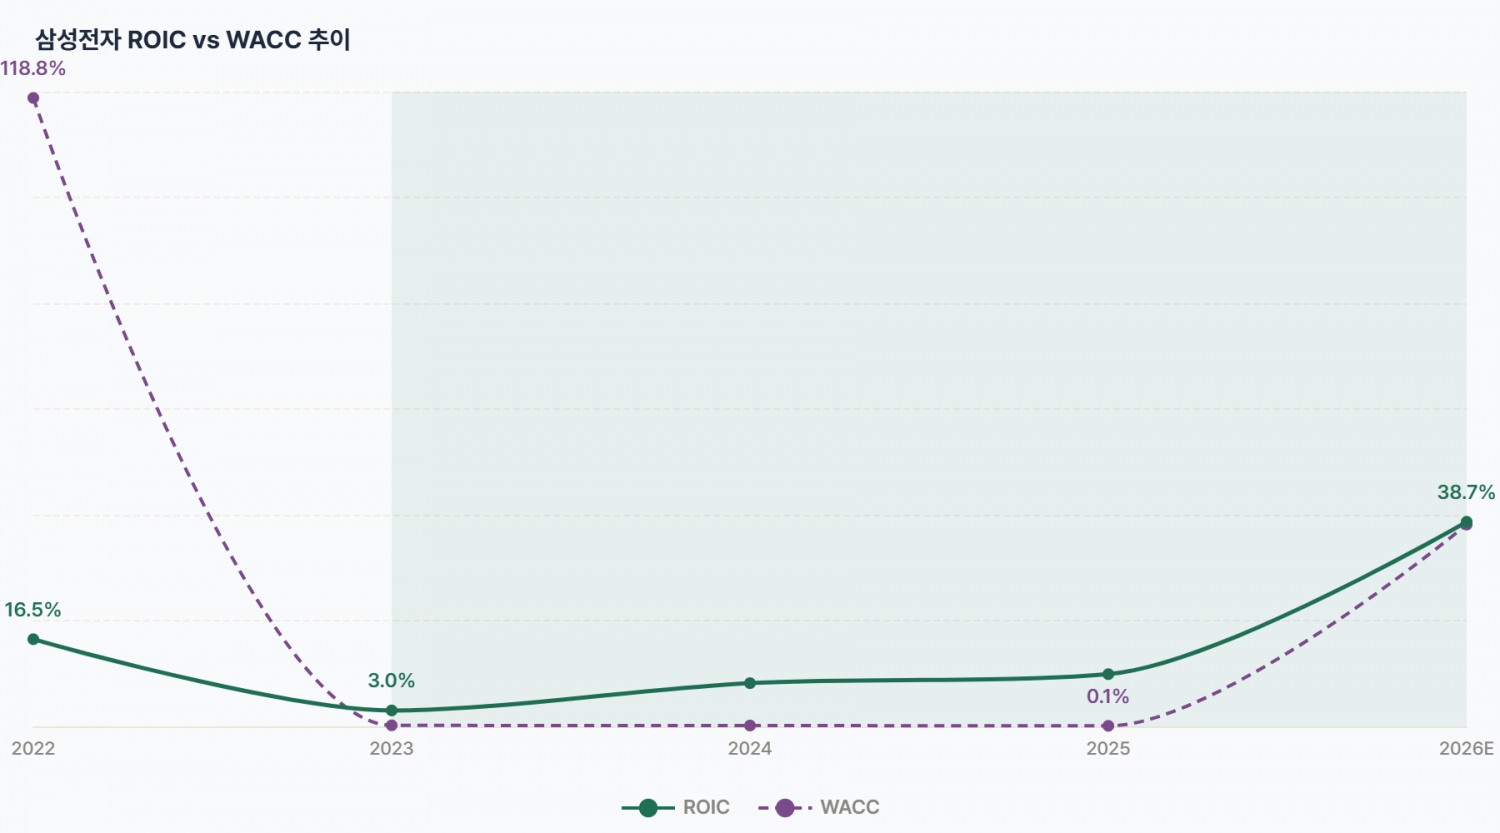Click the 2023 ROIC data point 3.0%
Viewport: 1500px width, 833px height.
pyautogui.click(x=391, y=711)
